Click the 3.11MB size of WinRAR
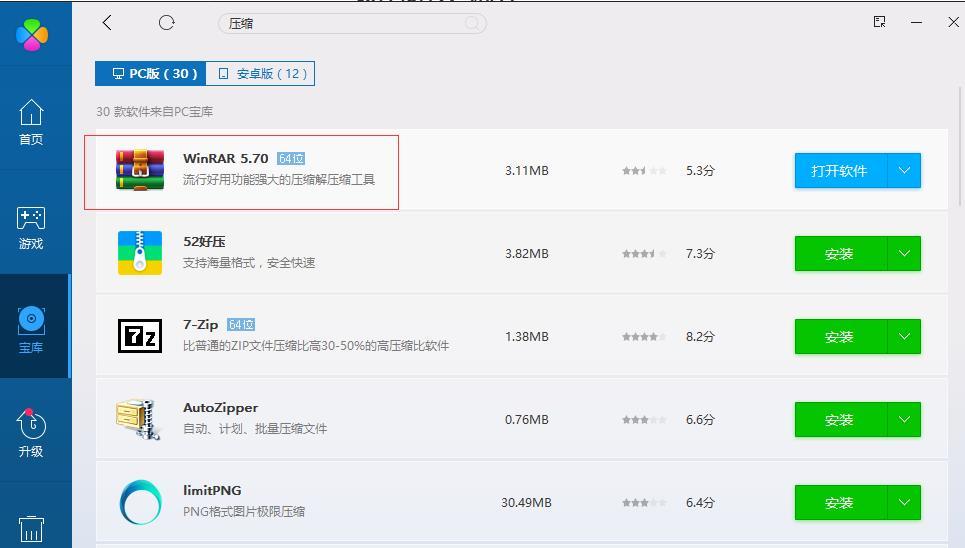 click(527, 171)
